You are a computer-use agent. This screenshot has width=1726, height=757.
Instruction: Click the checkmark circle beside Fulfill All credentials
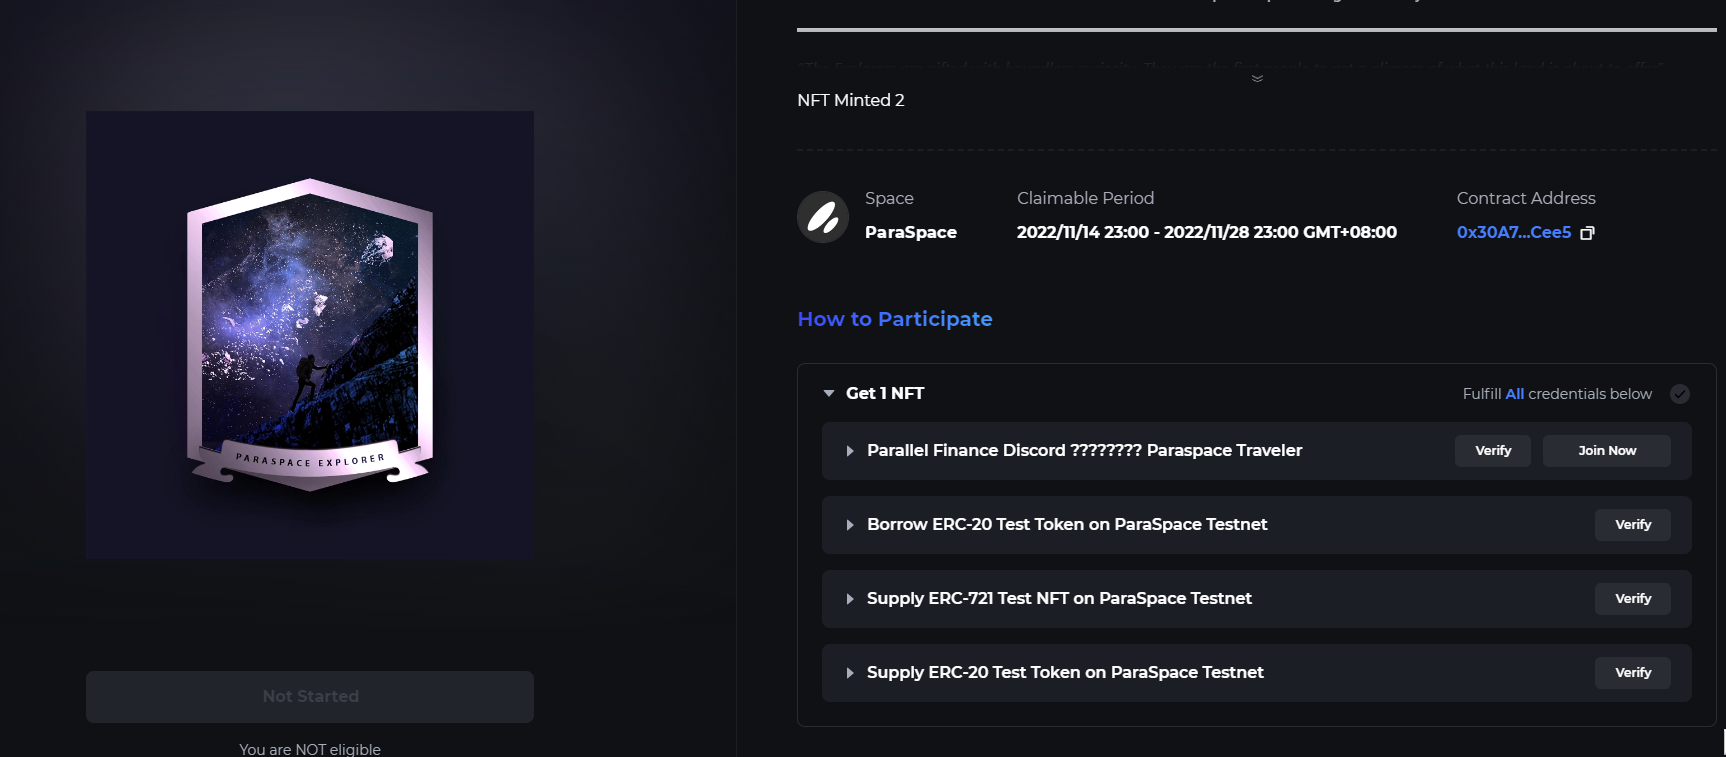(x=1680, y=394)
